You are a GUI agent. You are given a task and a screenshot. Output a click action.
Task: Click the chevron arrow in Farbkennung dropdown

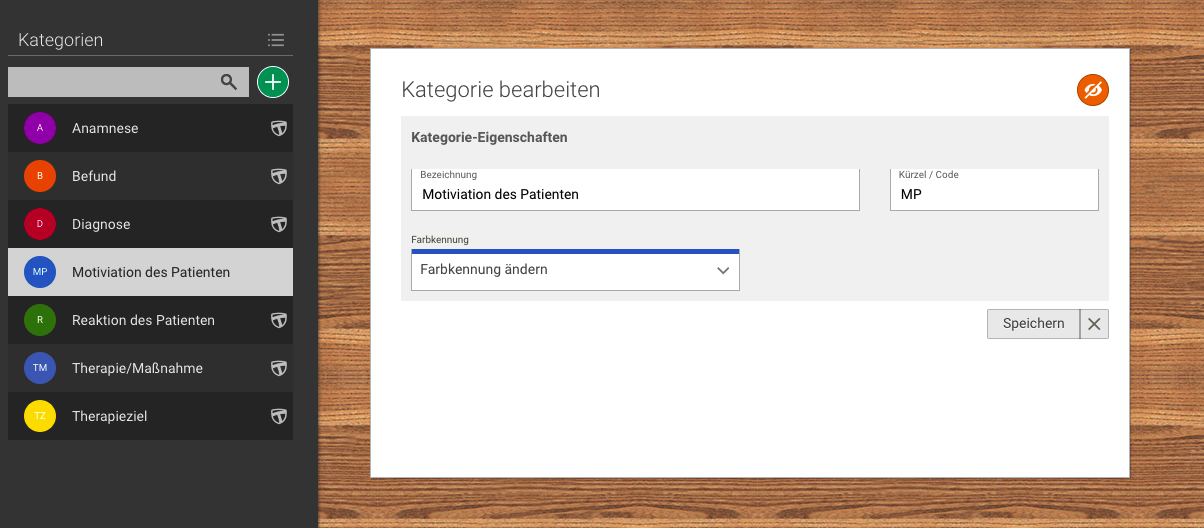[724, 271]
